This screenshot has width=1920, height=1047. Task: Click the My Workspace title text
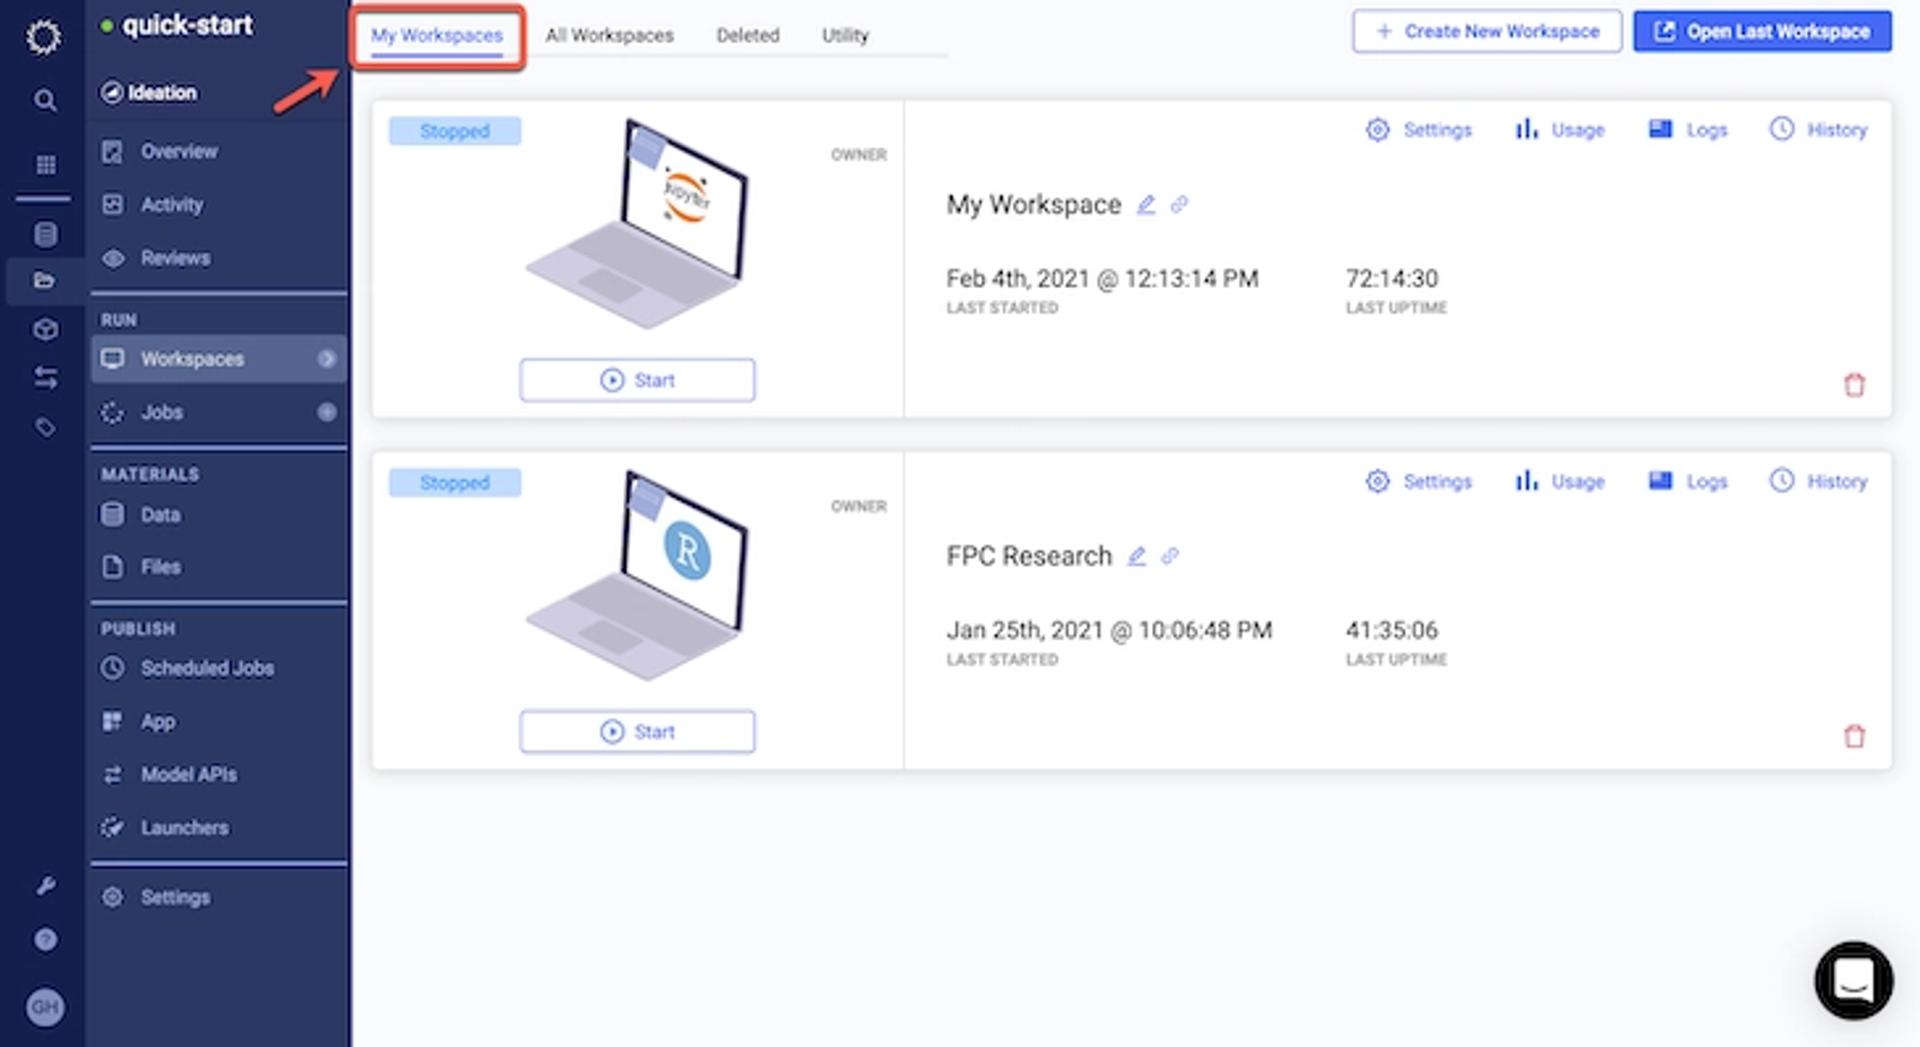pyautogui.click(x=1034, y=205)
